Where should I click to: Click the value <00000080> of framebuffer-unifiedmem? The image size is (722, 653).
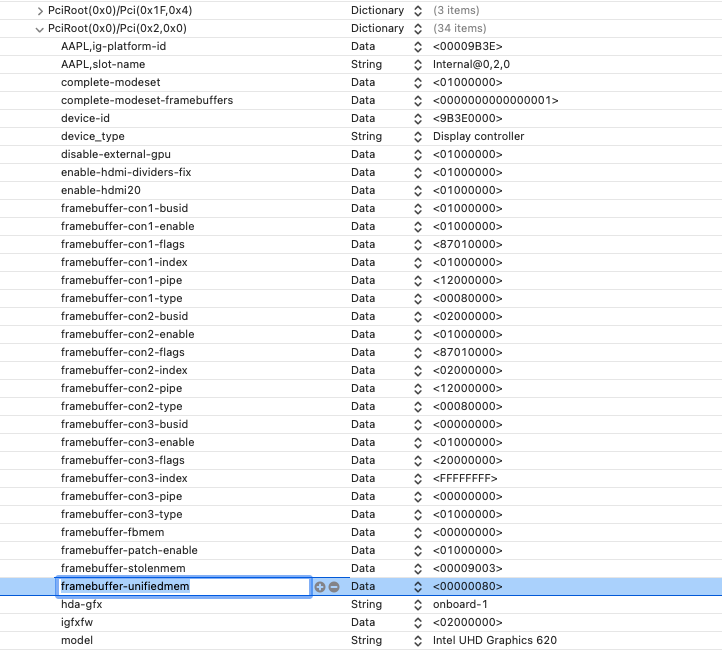point(467,586)
